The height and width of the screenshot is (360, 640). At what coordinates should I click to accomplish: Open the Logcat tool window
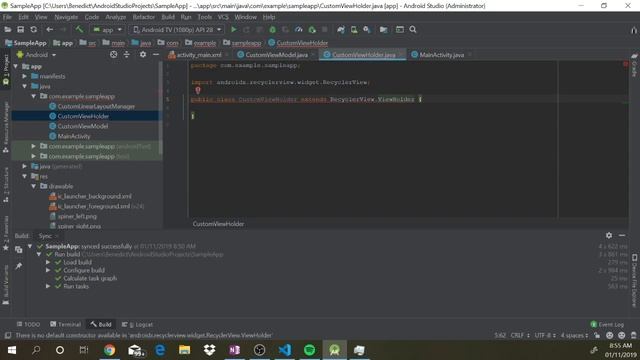pyautogui.click(x=138, y=324)
